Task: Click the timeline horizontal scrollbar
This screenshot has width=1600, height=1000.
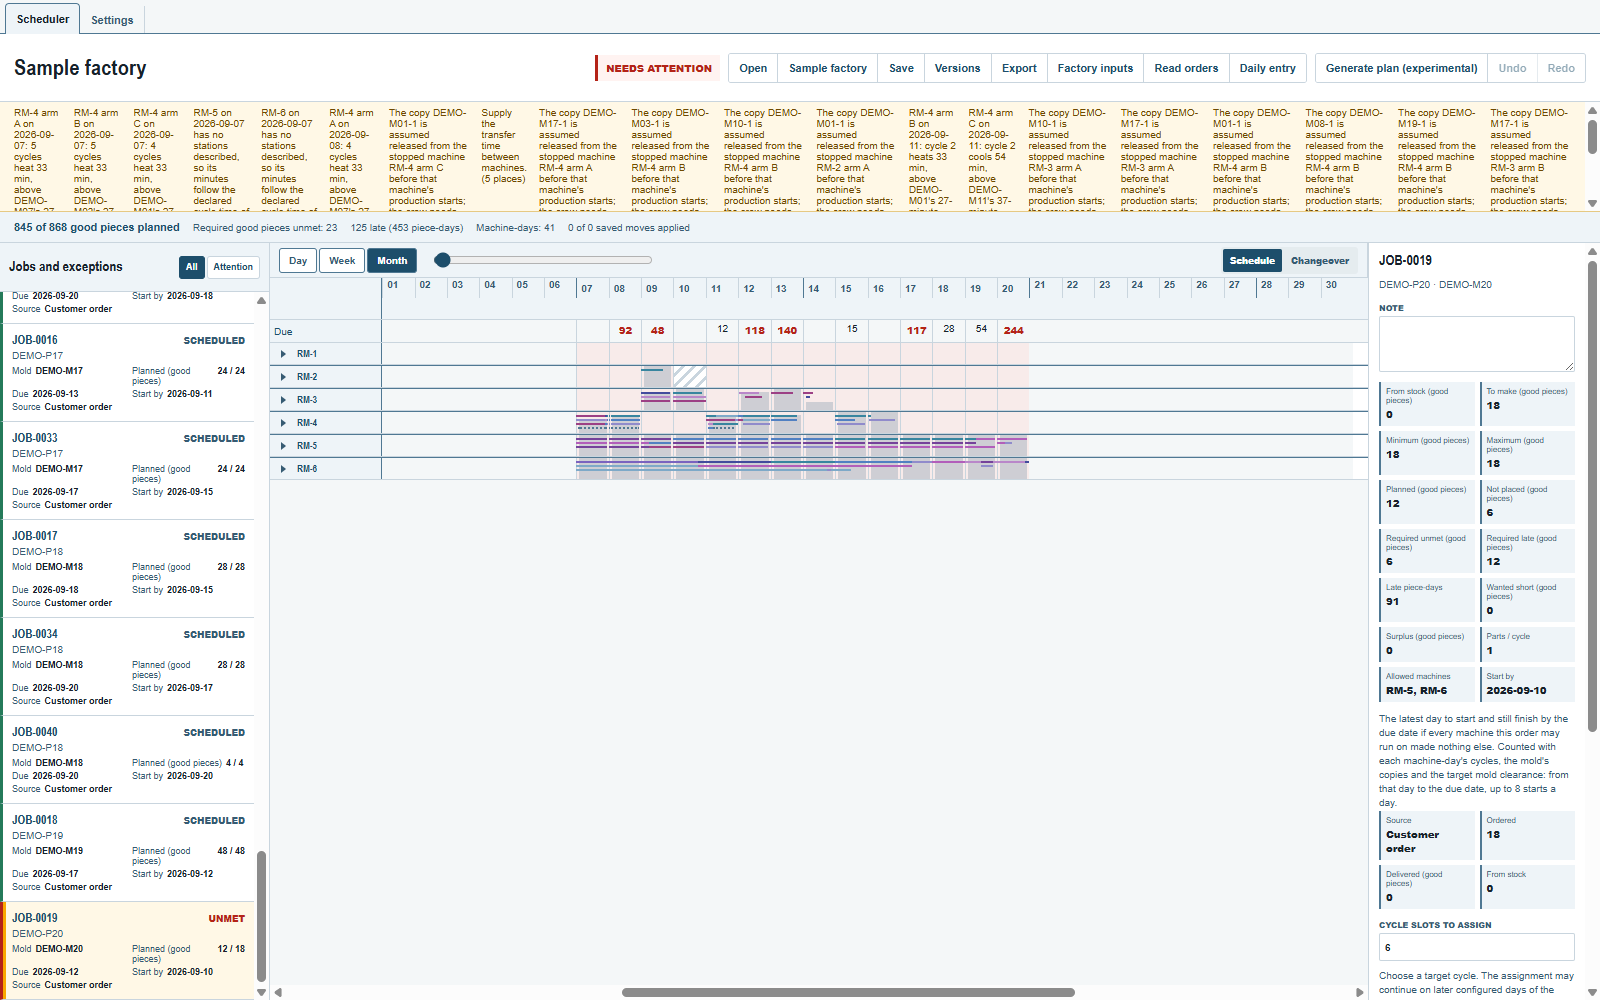Action: click(x=848, y=993)
